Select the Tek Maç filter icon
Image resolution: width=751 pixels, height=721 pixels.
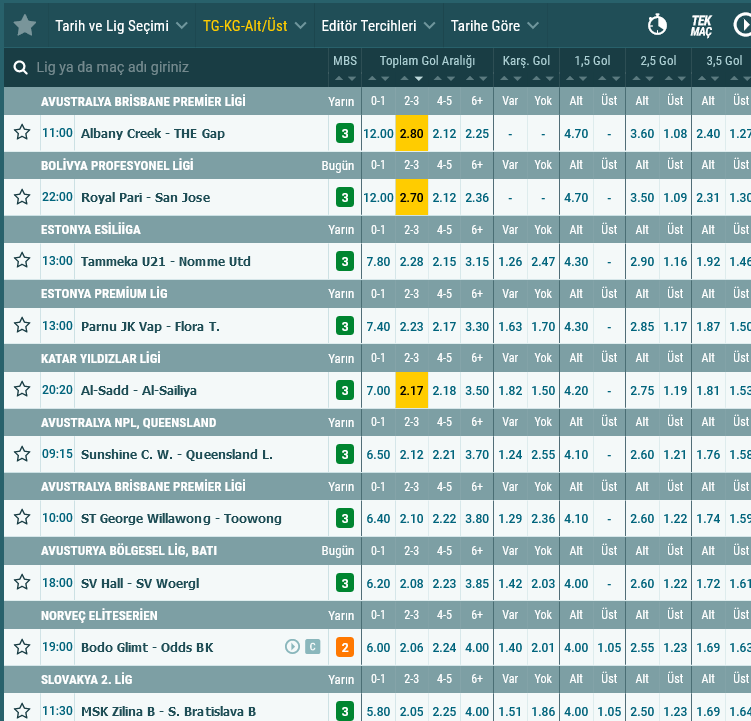coord(701,25)
